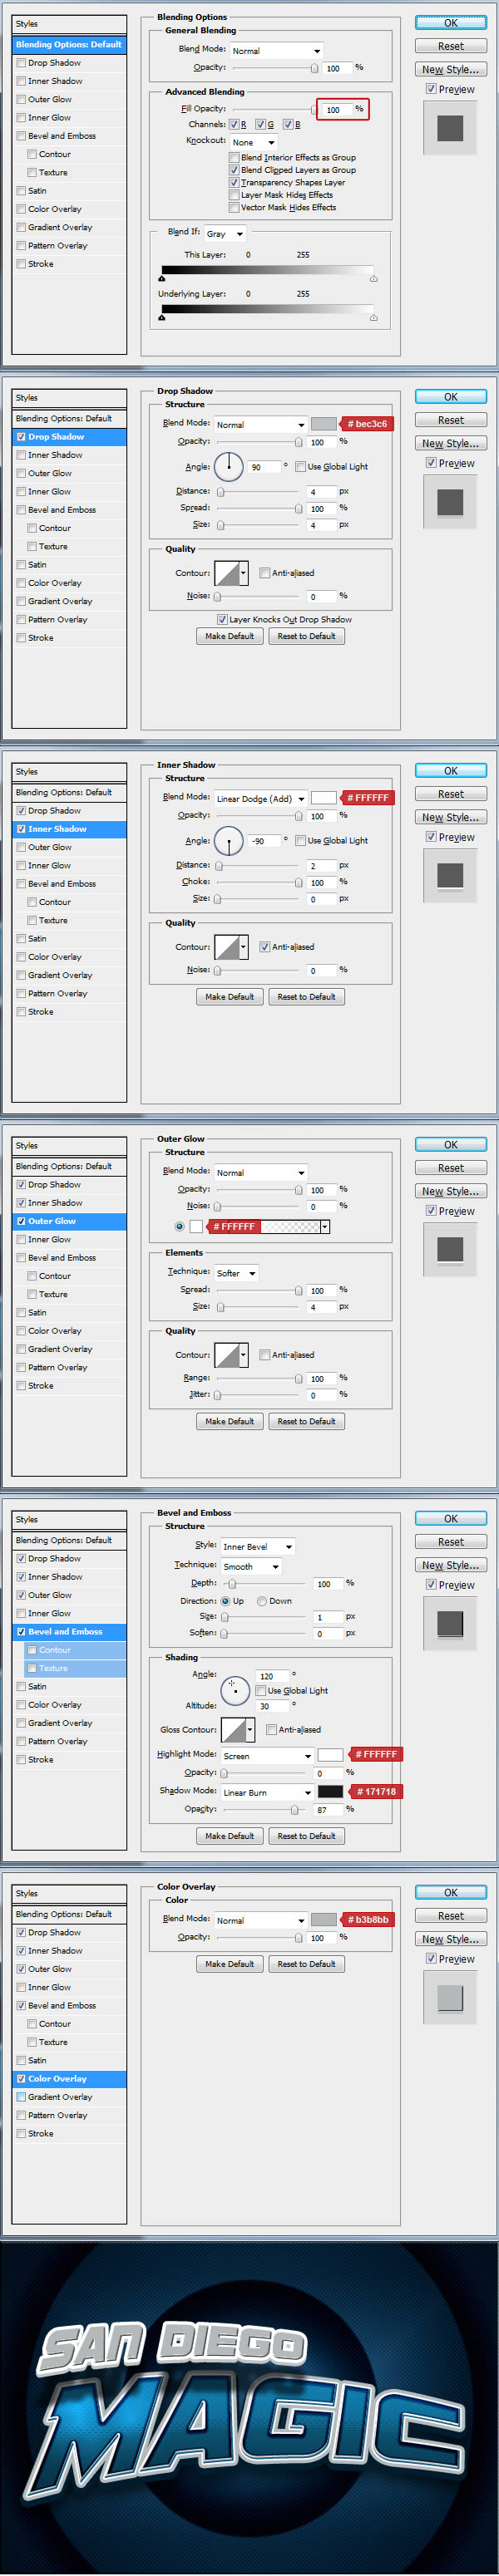Select highlighted Inner Shadow style row
This screenshot has width=499, height=2576.
click(x=69, y=829)
